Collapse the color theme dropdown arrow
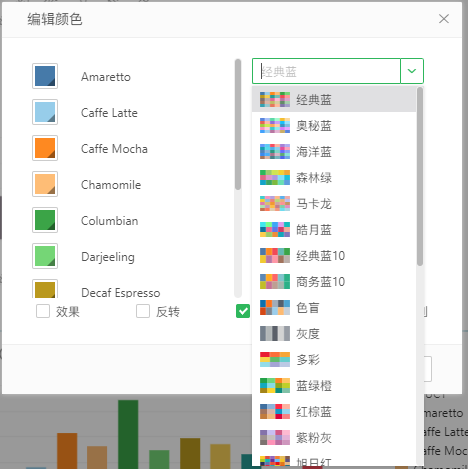 [x=412, y=71]
